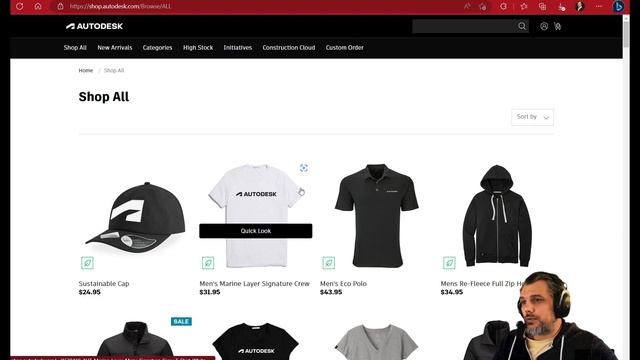Go to the browser home page

[38, 6]
